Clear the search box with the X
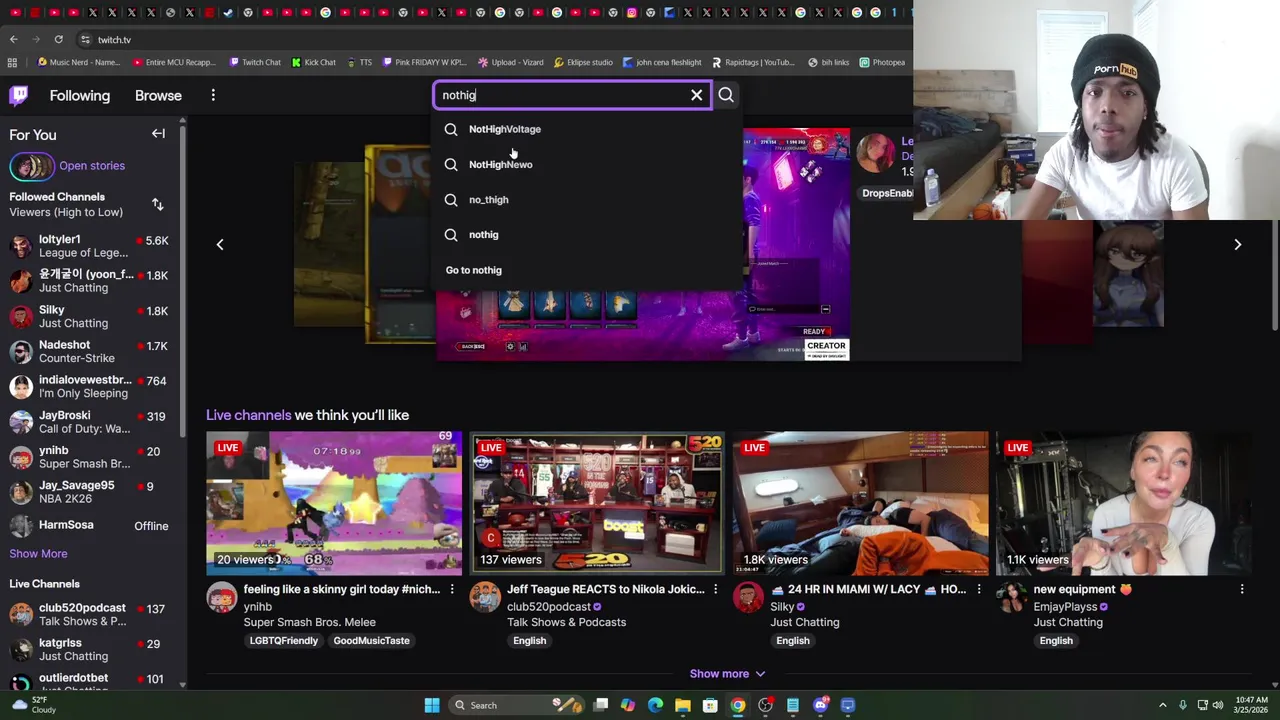 [x=697, y=95]
